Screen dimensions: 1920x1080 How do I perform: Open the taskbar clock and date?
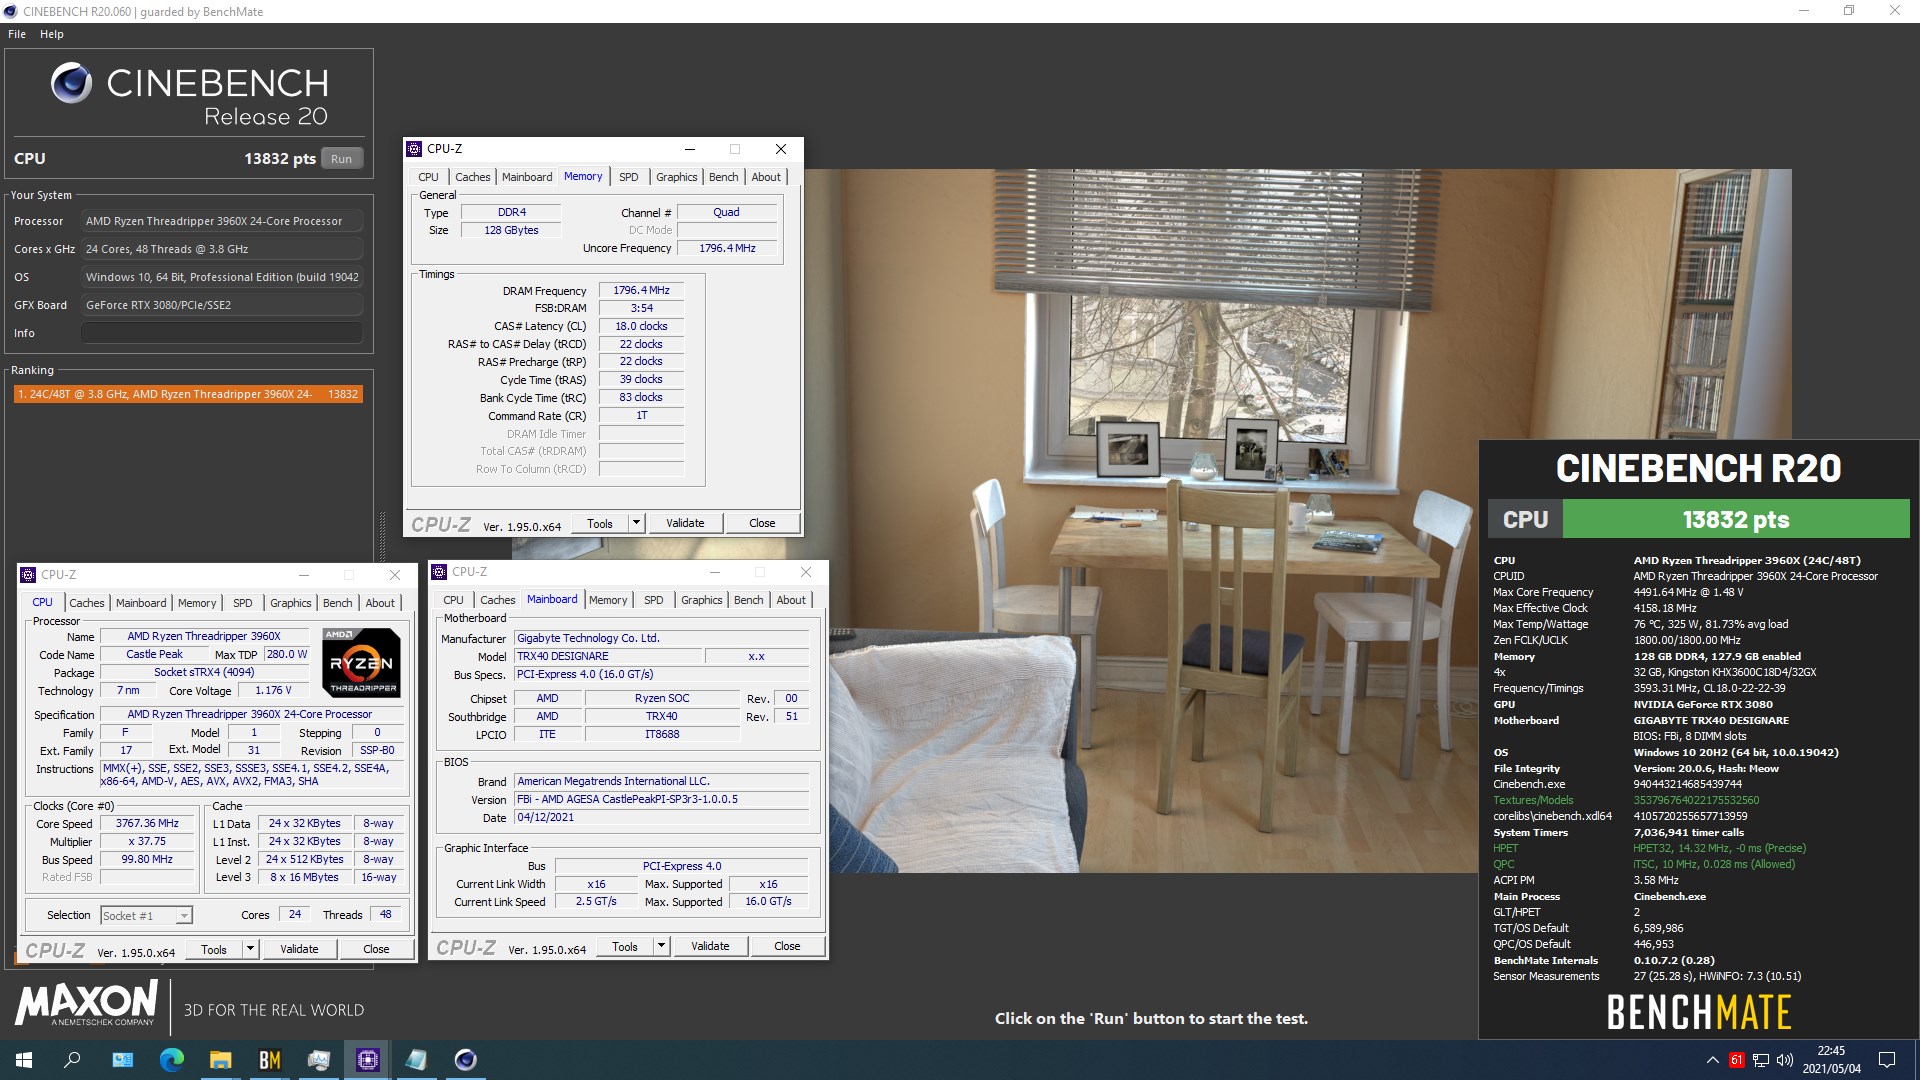point(1831,1060)
